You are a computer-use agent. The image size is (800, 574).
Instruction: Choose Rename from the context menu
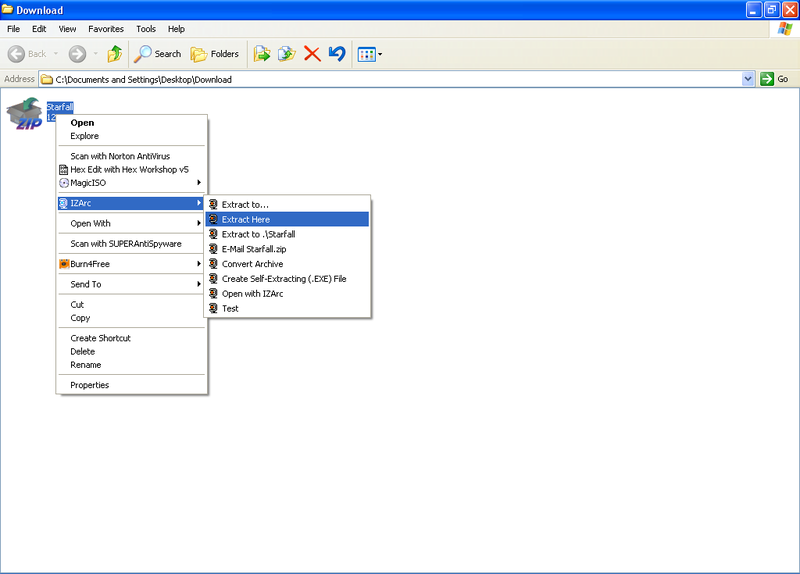tap(132, 365)
